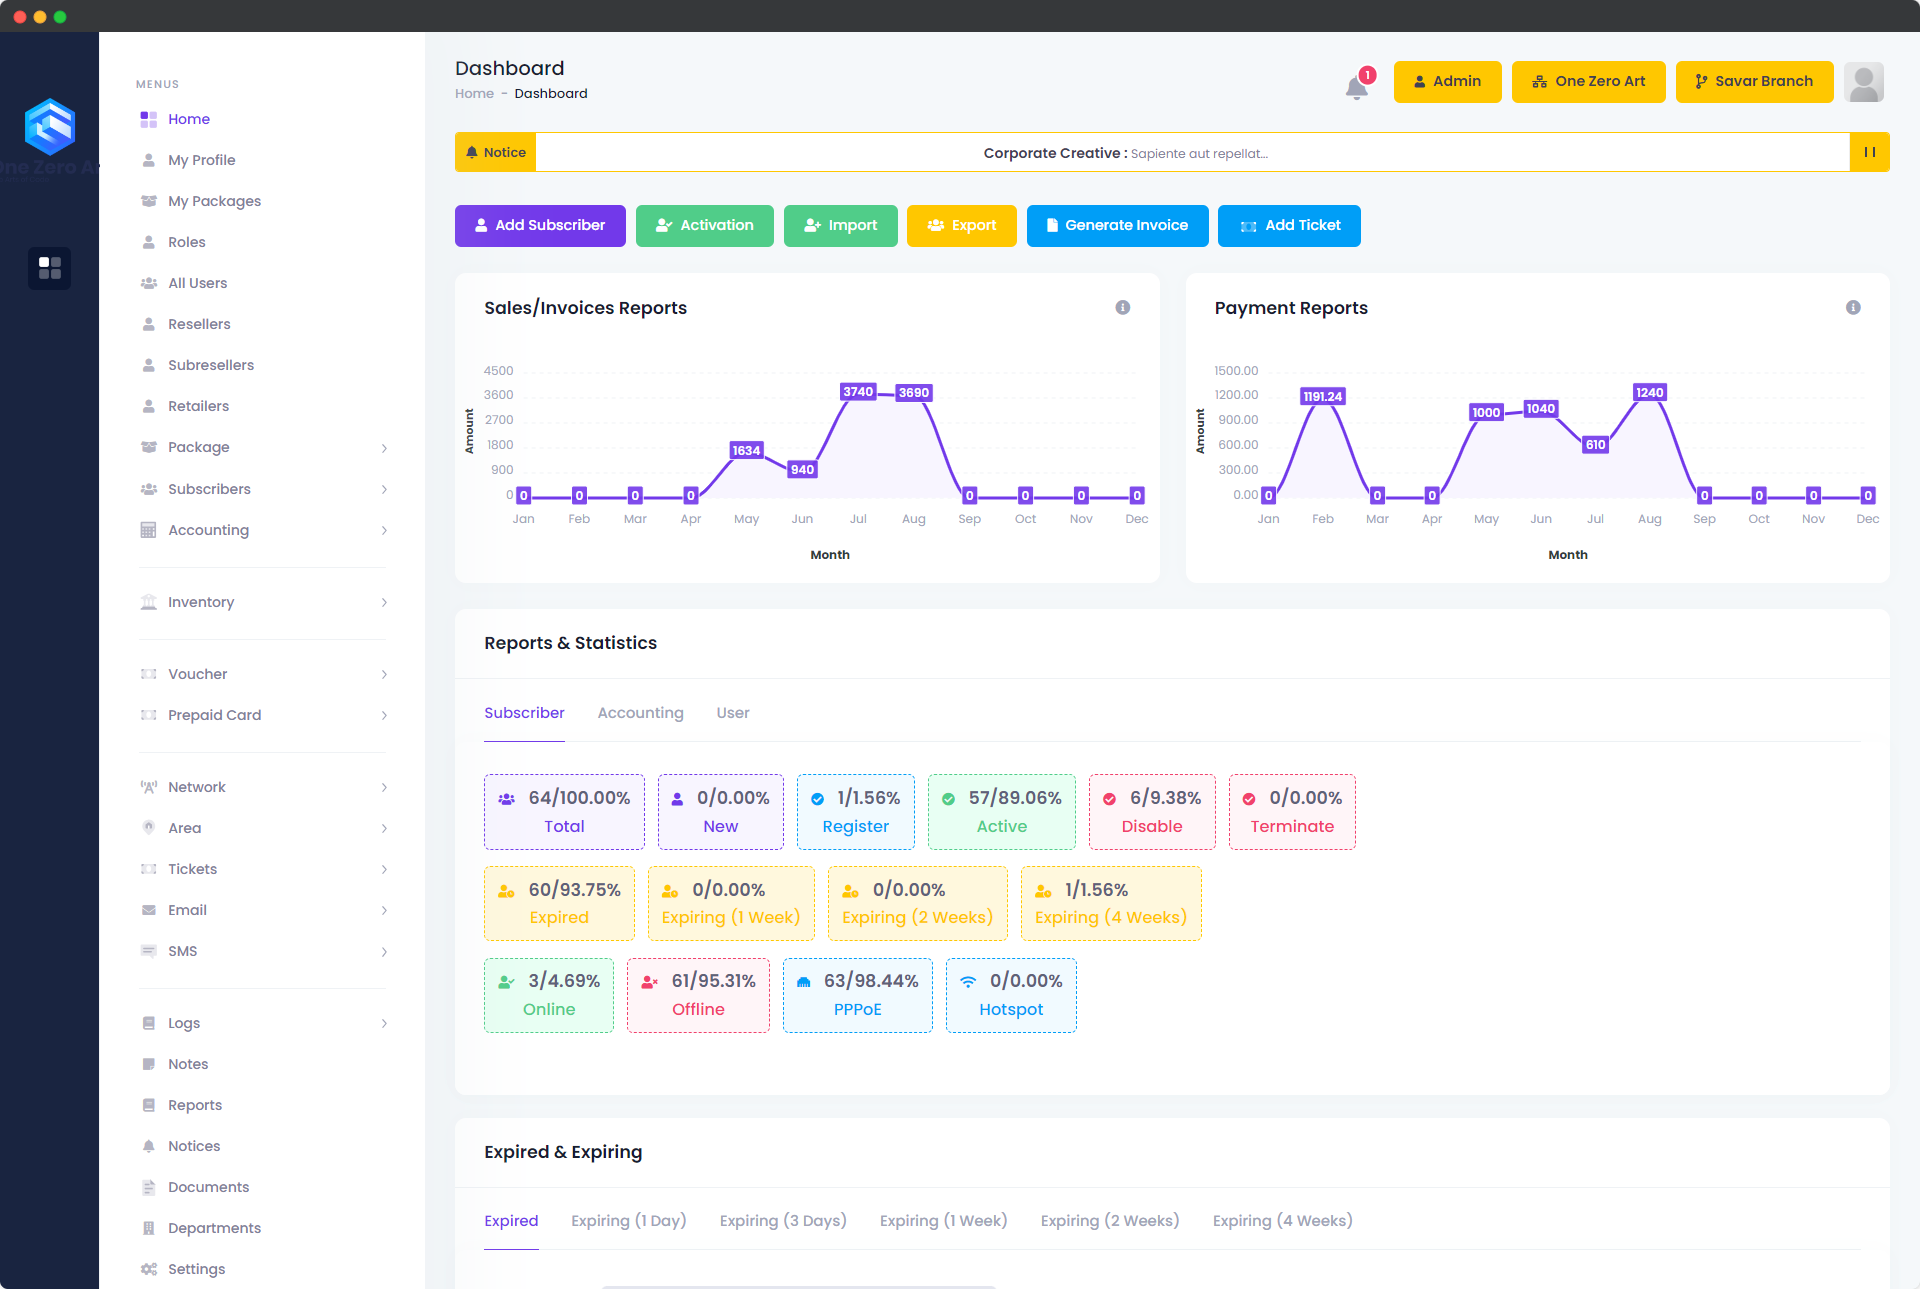Open the Expiring (3 Days) tab
The image size is (1920, 1289).
pyautogui.click(x=783, y=1221)
